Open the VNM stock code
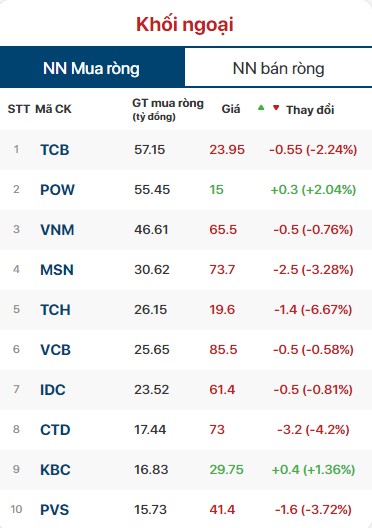The width and height of the screenshot is (372, 528). click(57, 230)
